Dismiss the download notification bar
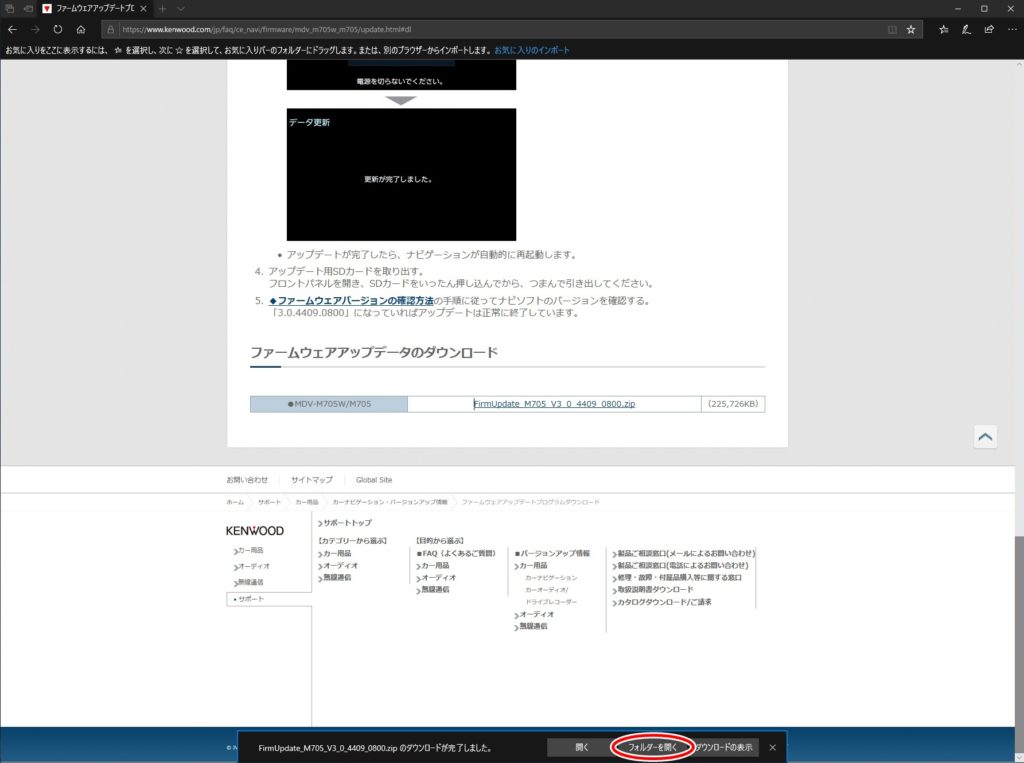This screenshot has height=763, width=1024. coord(773,747)
